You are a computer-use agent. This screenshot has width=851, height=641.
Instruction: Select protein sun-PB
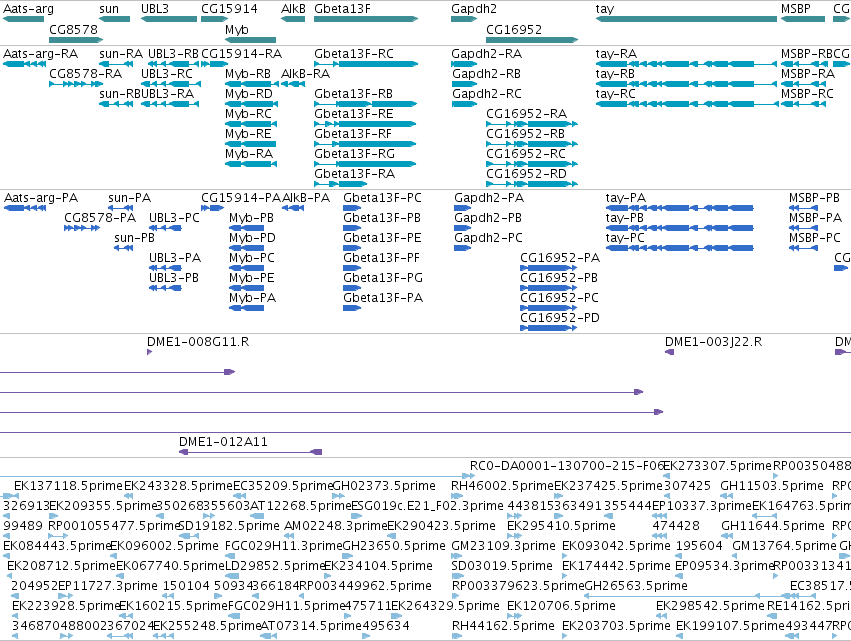tap(124, 248)
